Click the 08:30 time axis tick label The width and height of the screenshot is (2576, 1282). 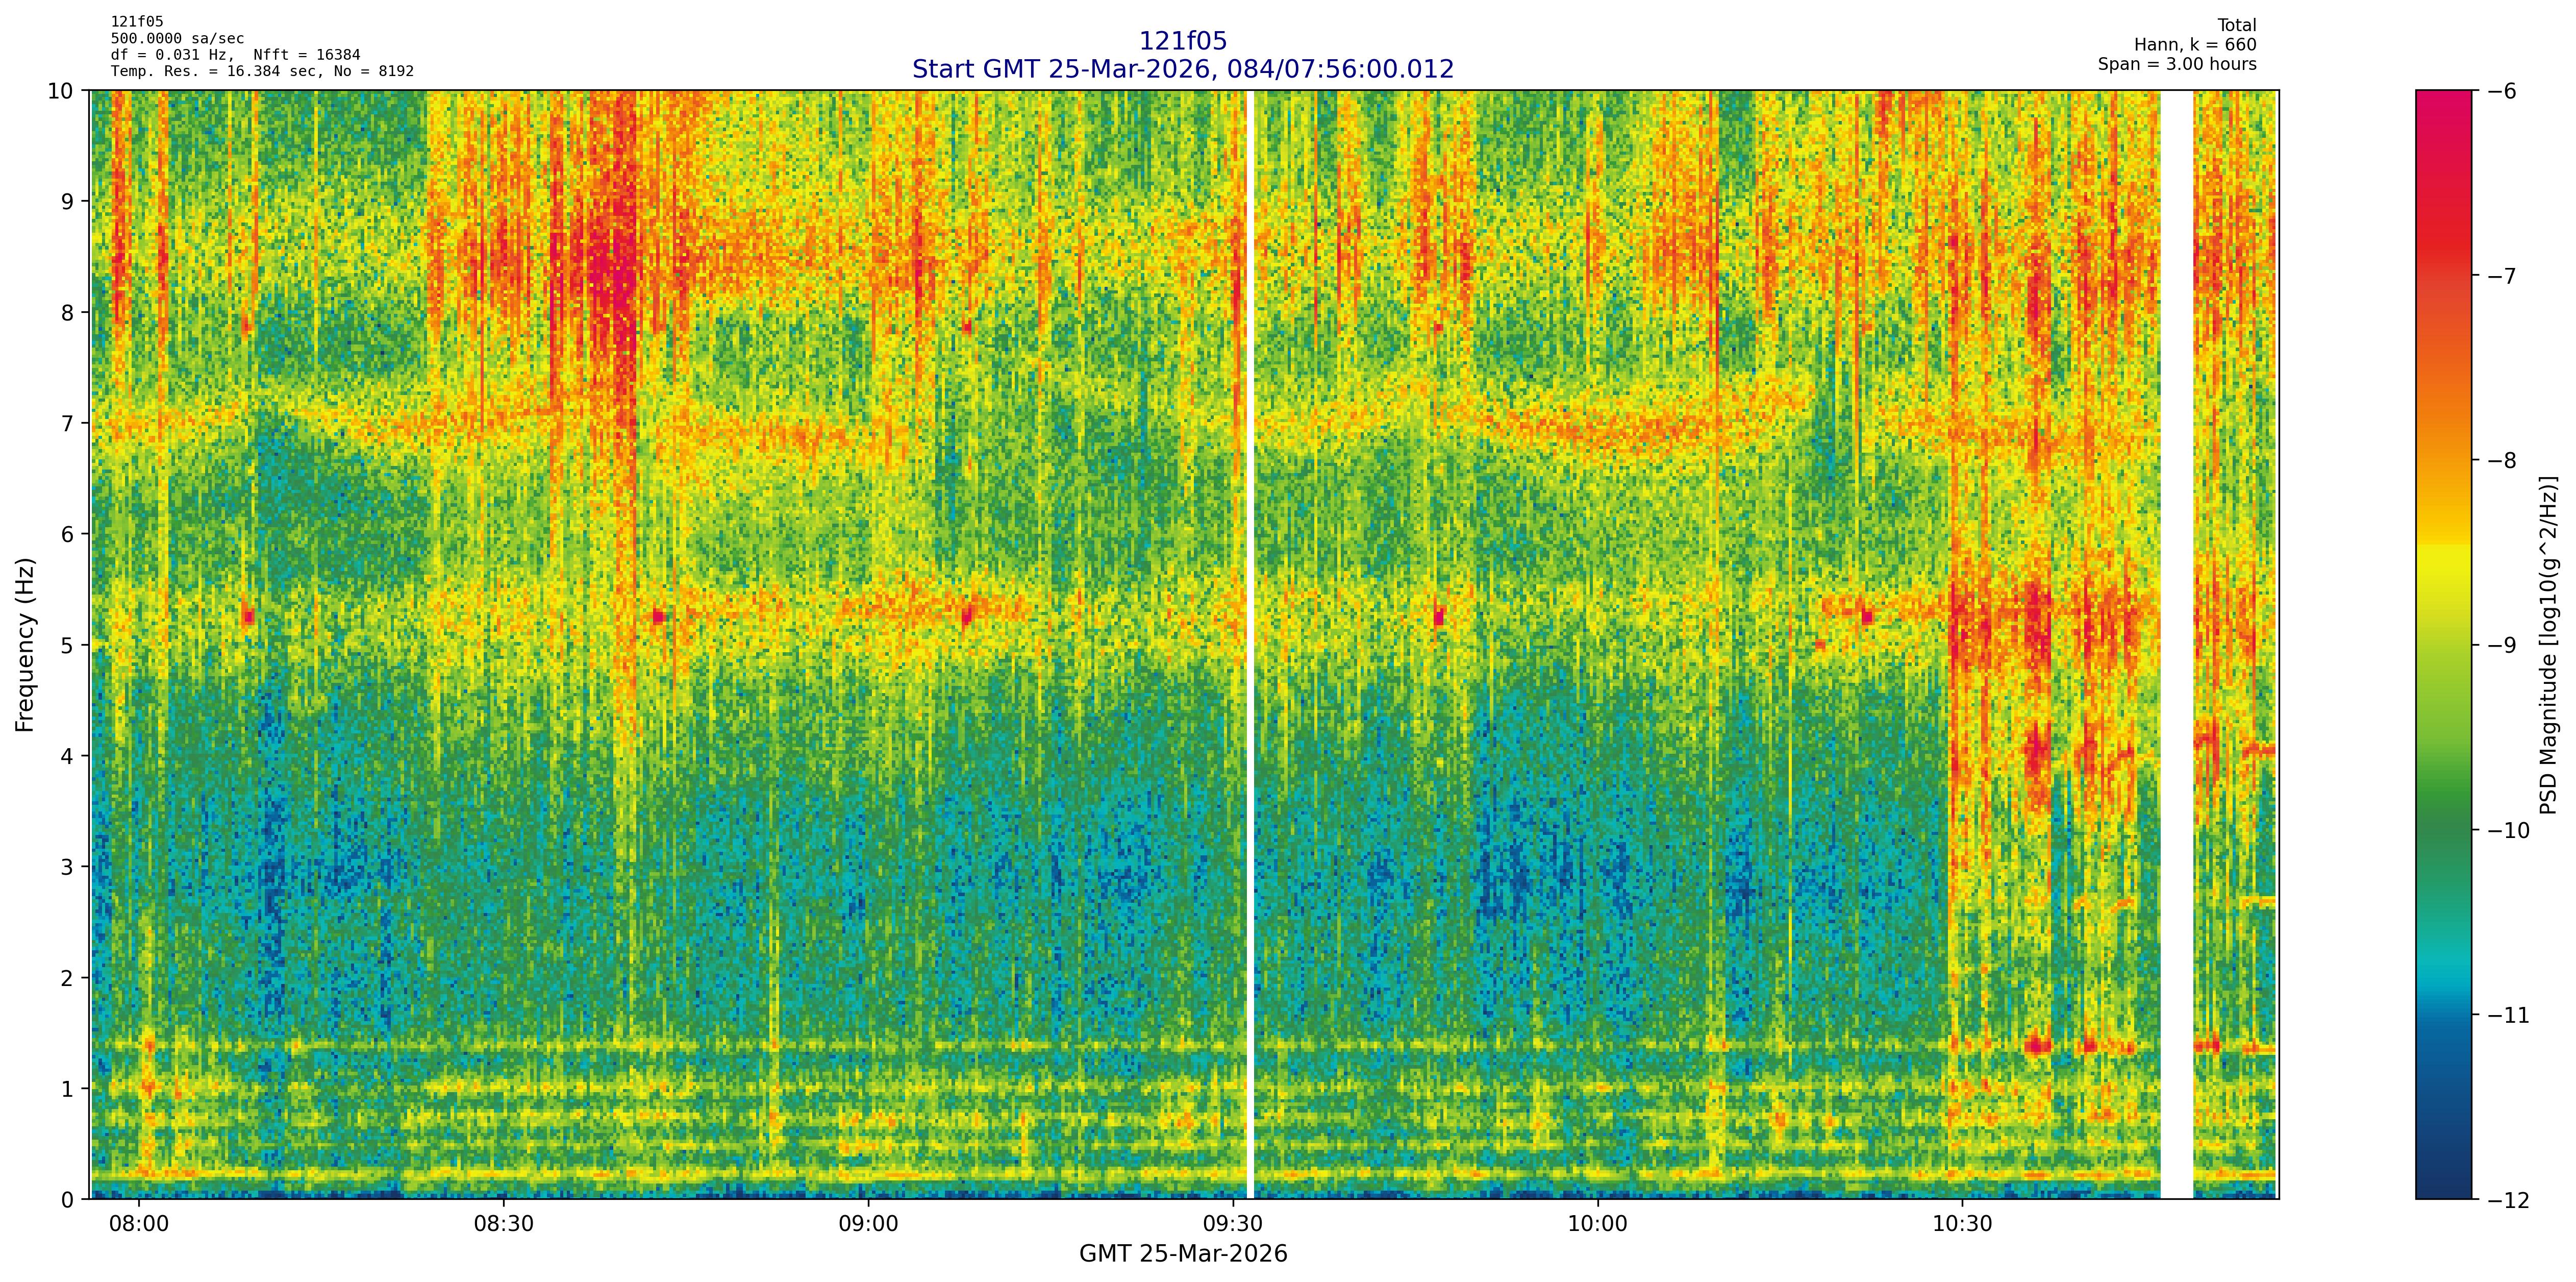pos(503,1224)
